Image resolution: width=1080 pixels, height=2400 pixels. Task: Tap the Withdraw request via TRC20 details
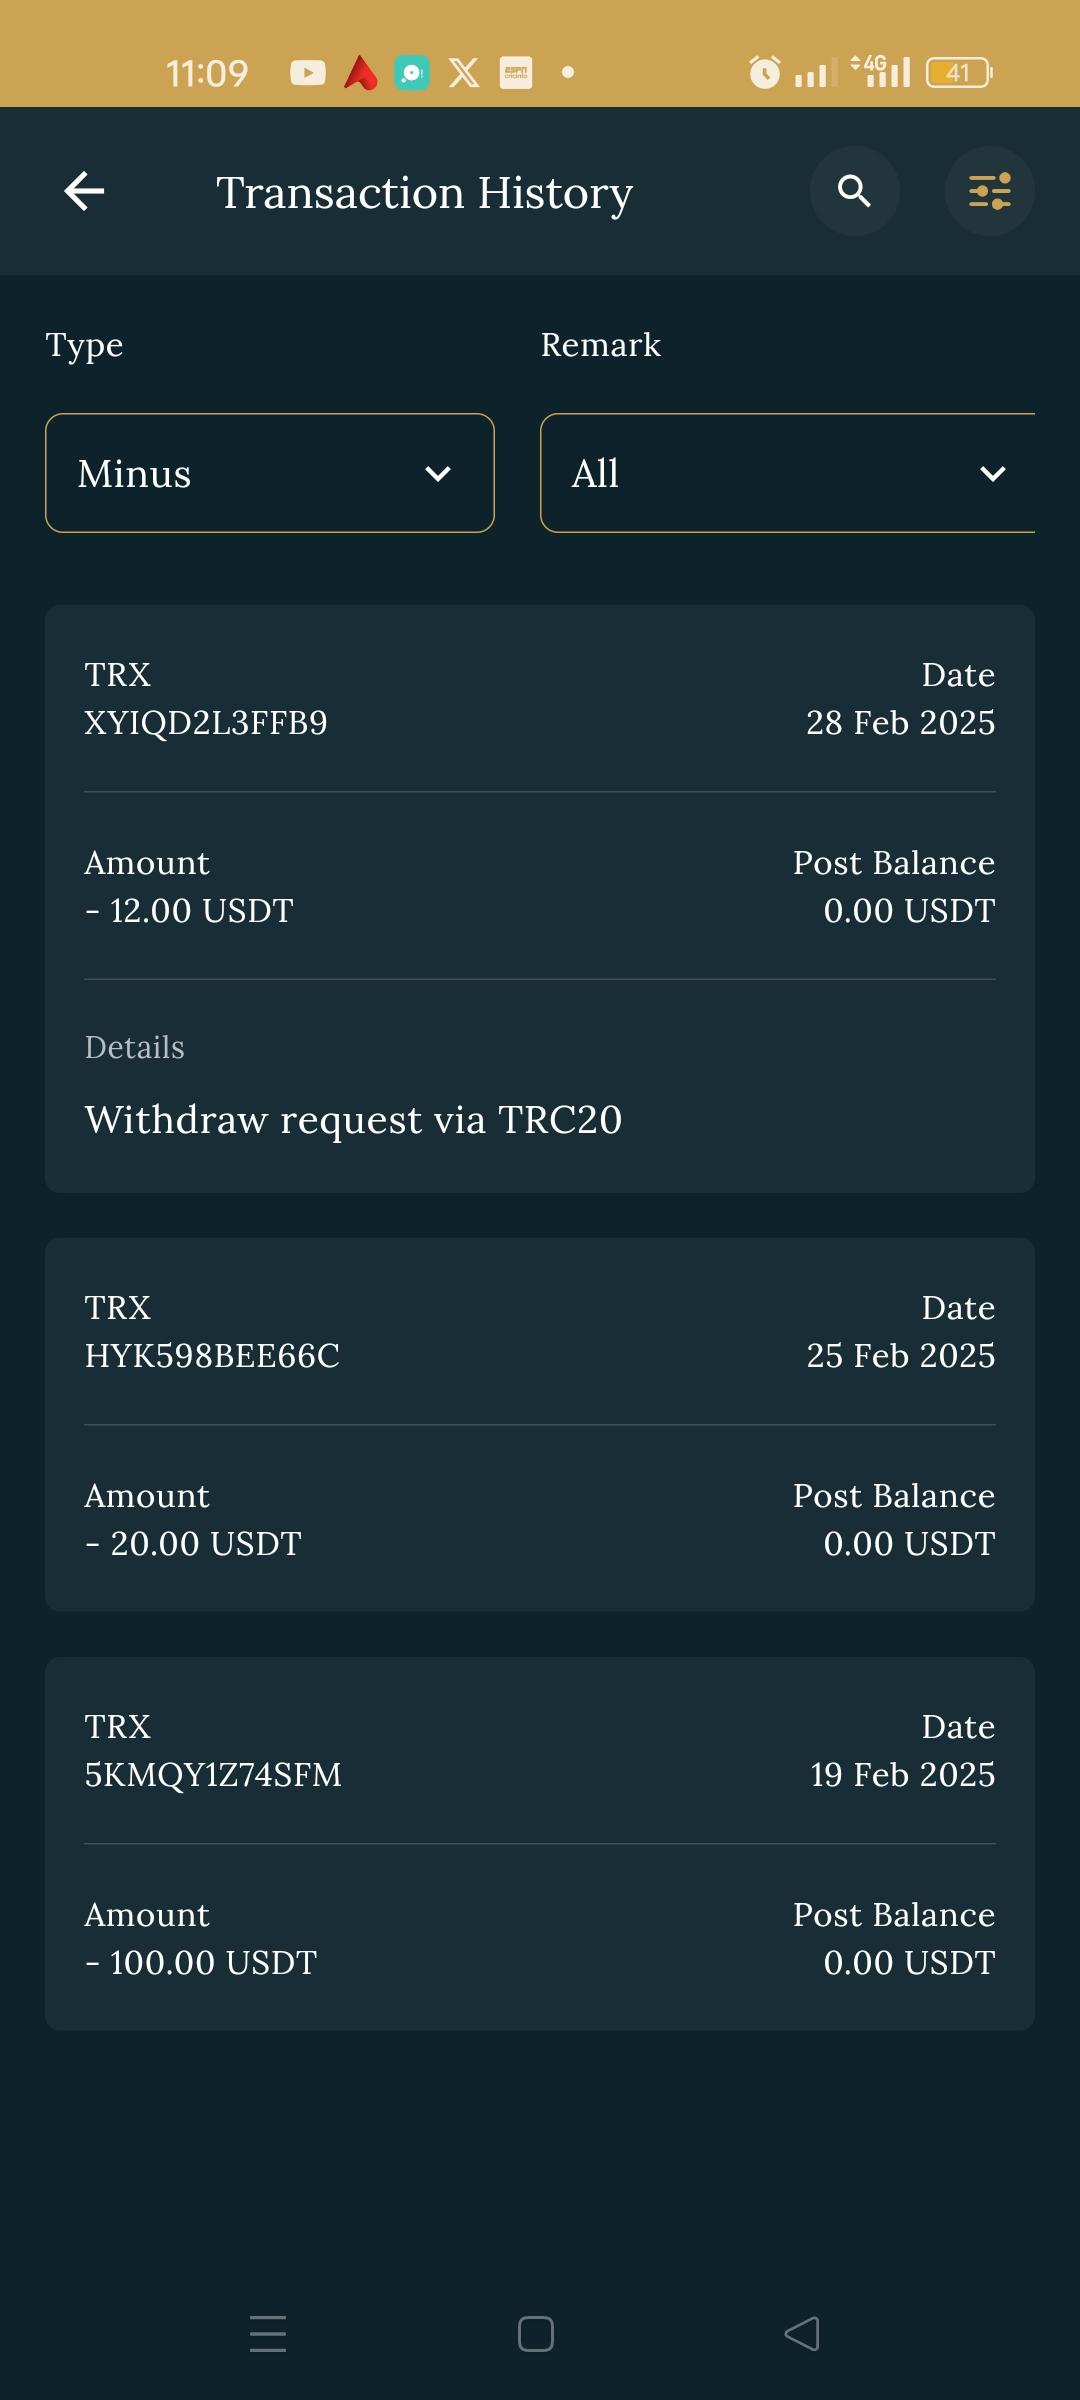353,1119
